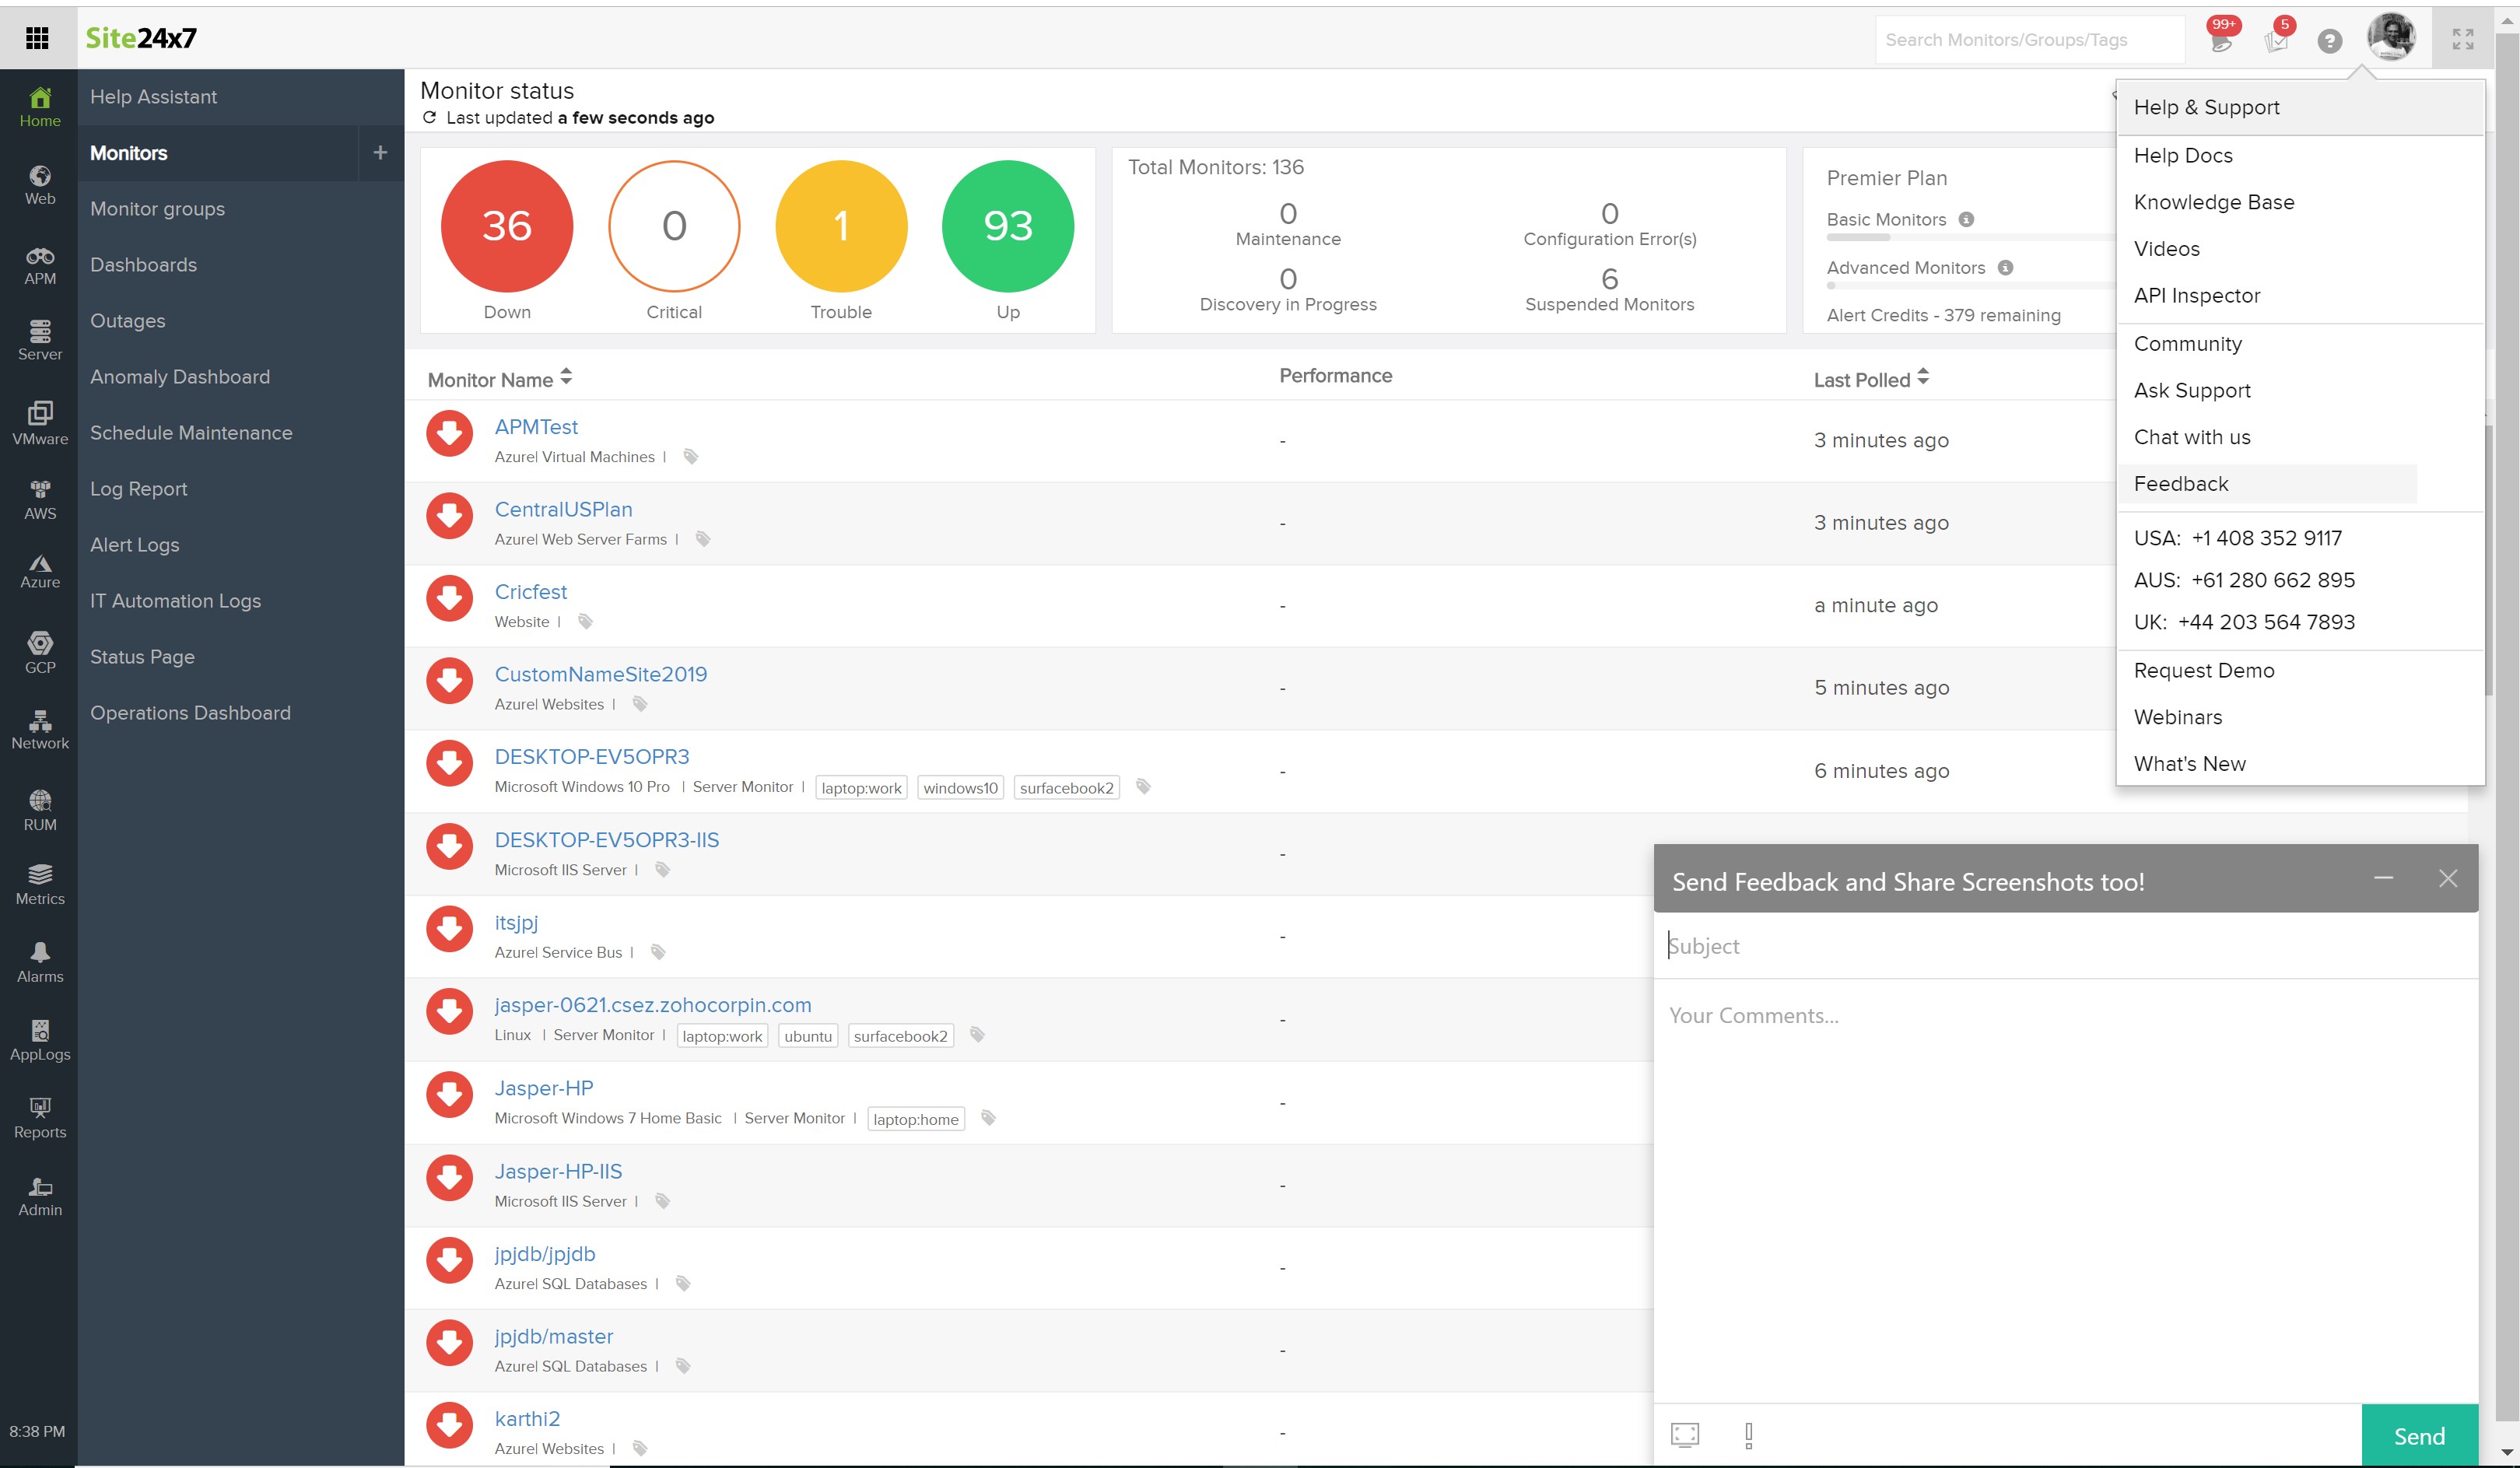Open the CentralUSPlan monitor link
Viewport: 2520px width, 1468px height.
pos(563,509)
